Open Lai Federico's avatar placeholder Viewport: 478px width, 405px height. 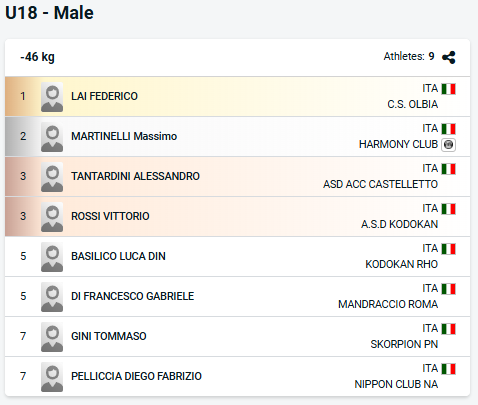point(52,97)
